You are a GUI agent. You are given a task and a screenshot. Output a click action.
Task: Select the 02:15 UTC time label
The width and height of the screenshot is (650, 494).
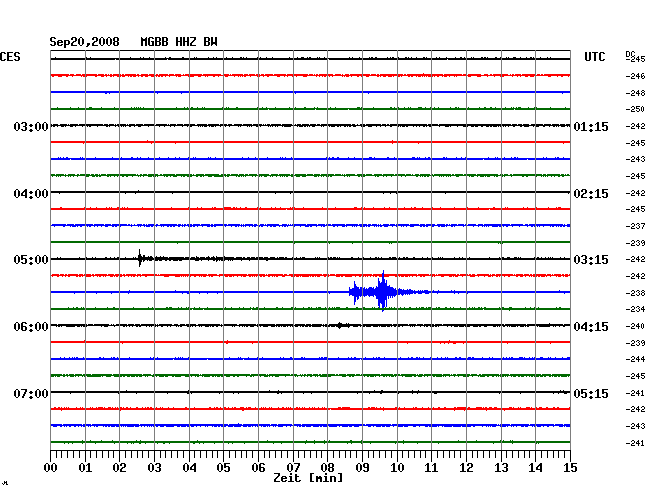pyautogui.click(x=591, y=194)
